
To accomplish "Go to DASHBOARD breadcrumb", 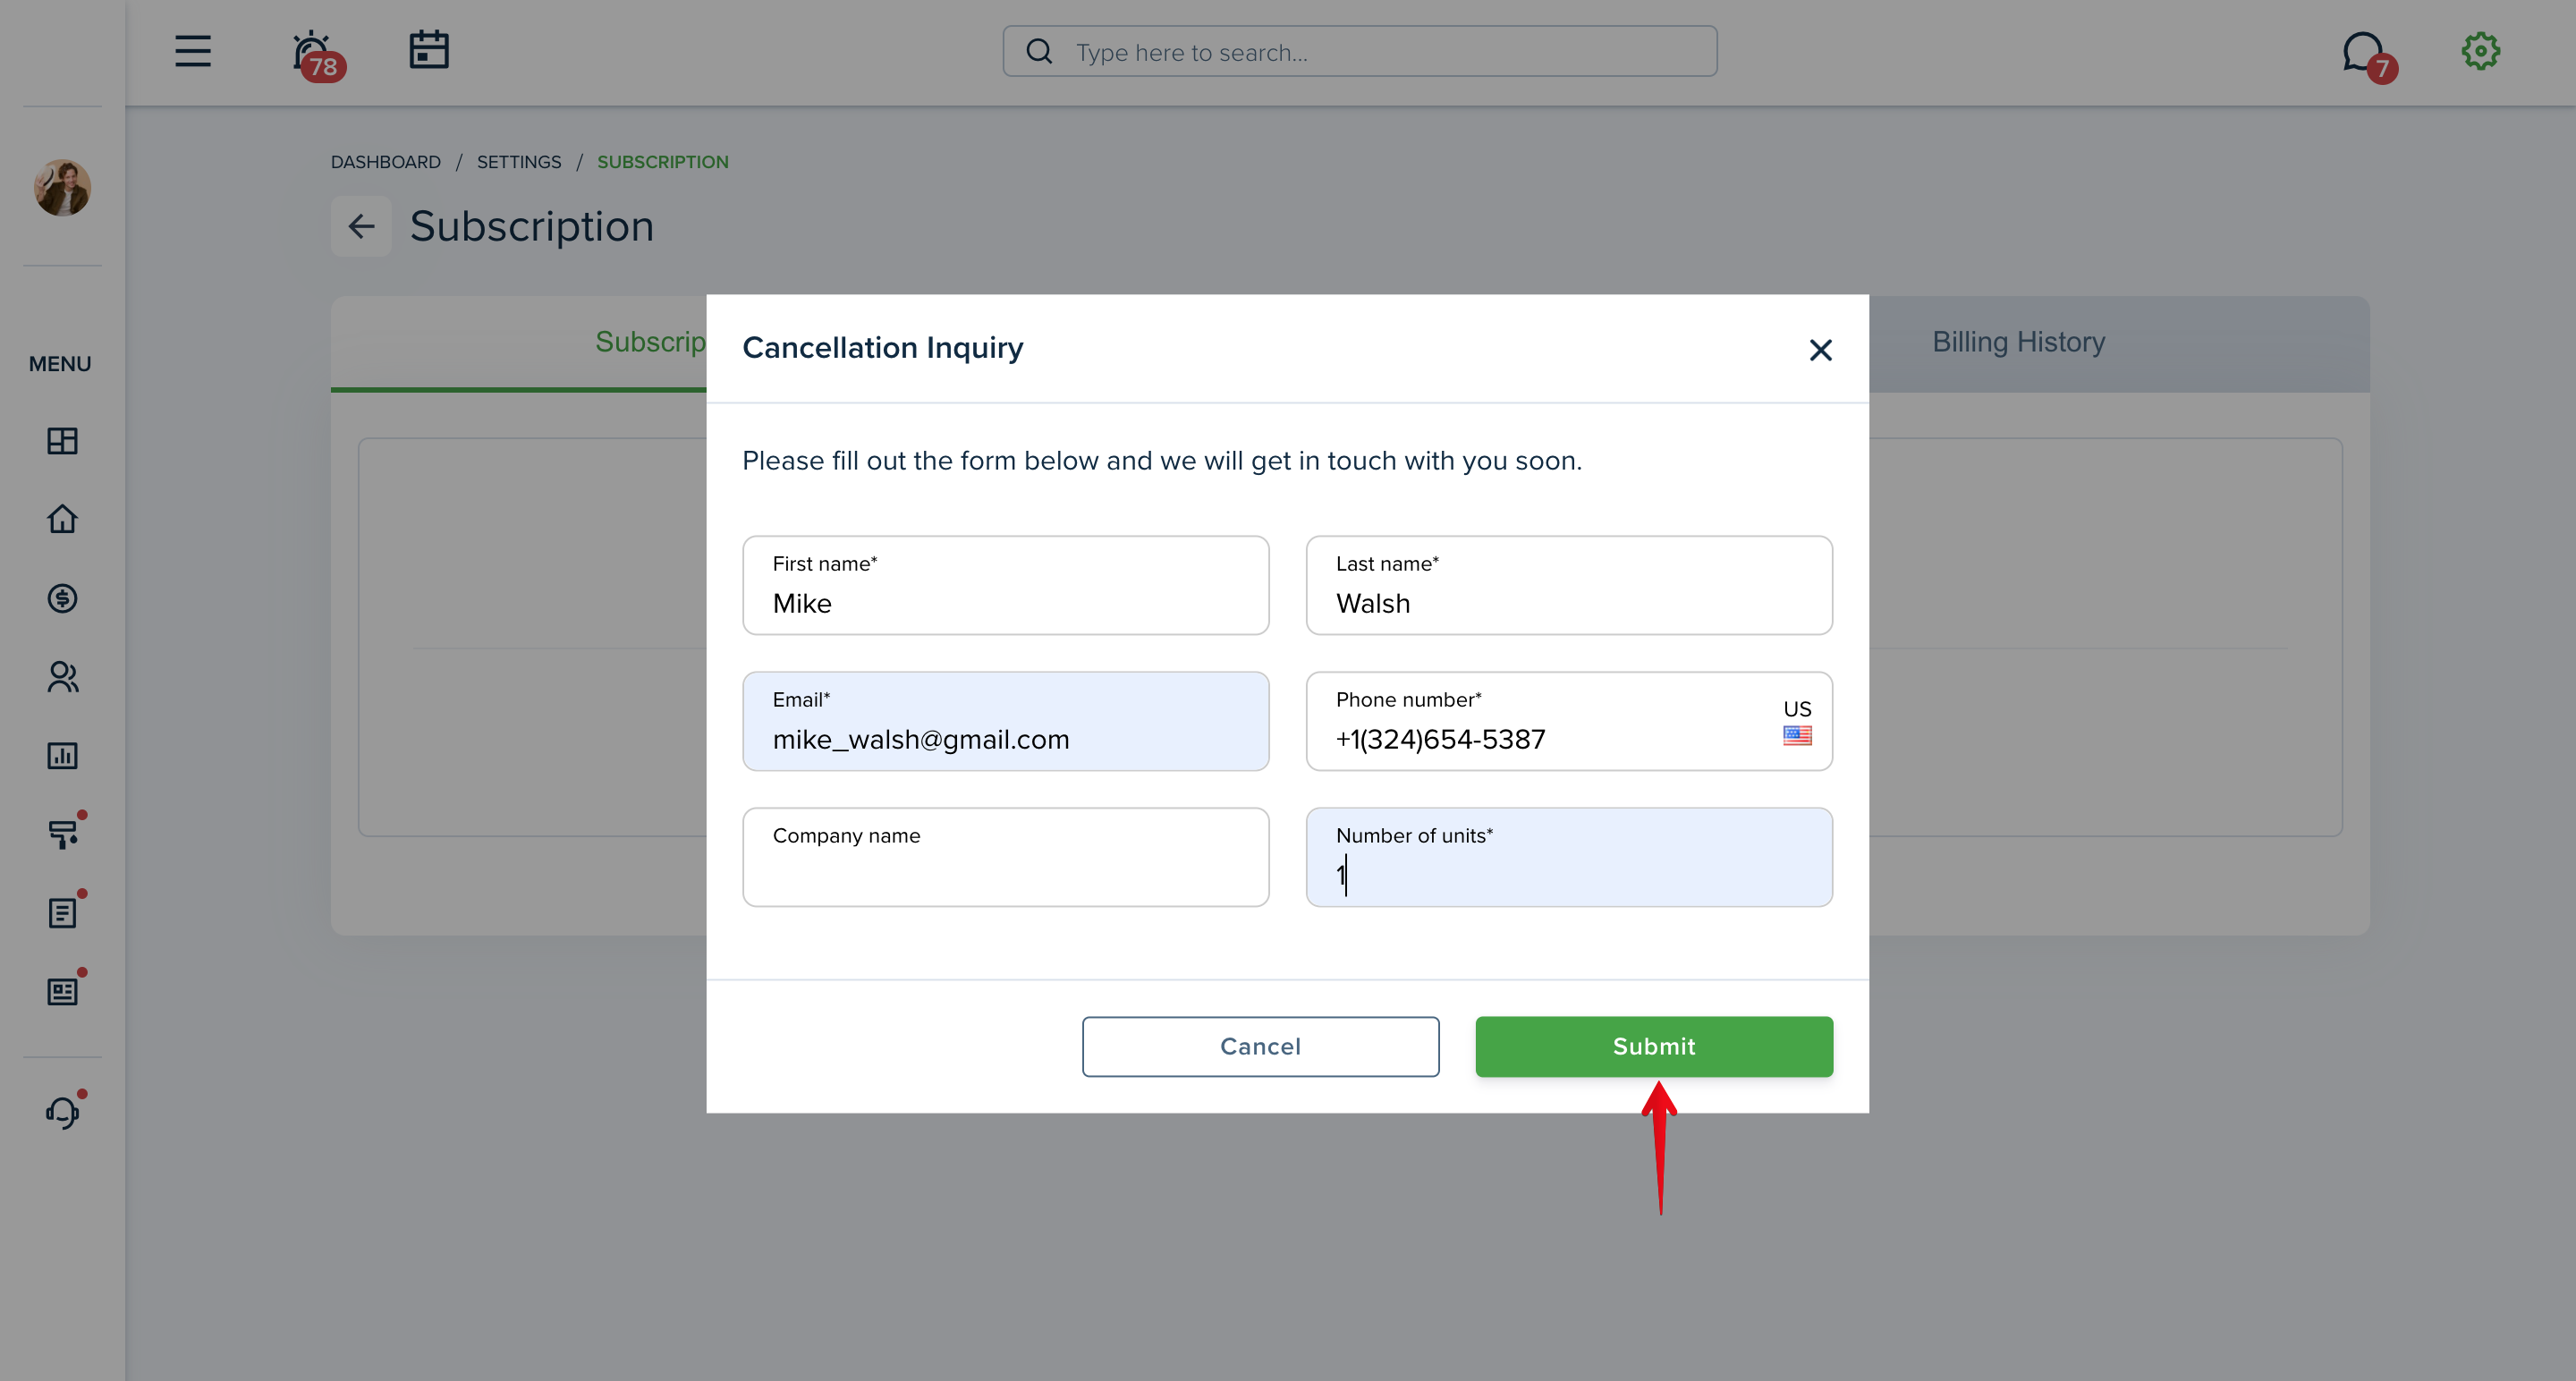I will coord(386,162).
